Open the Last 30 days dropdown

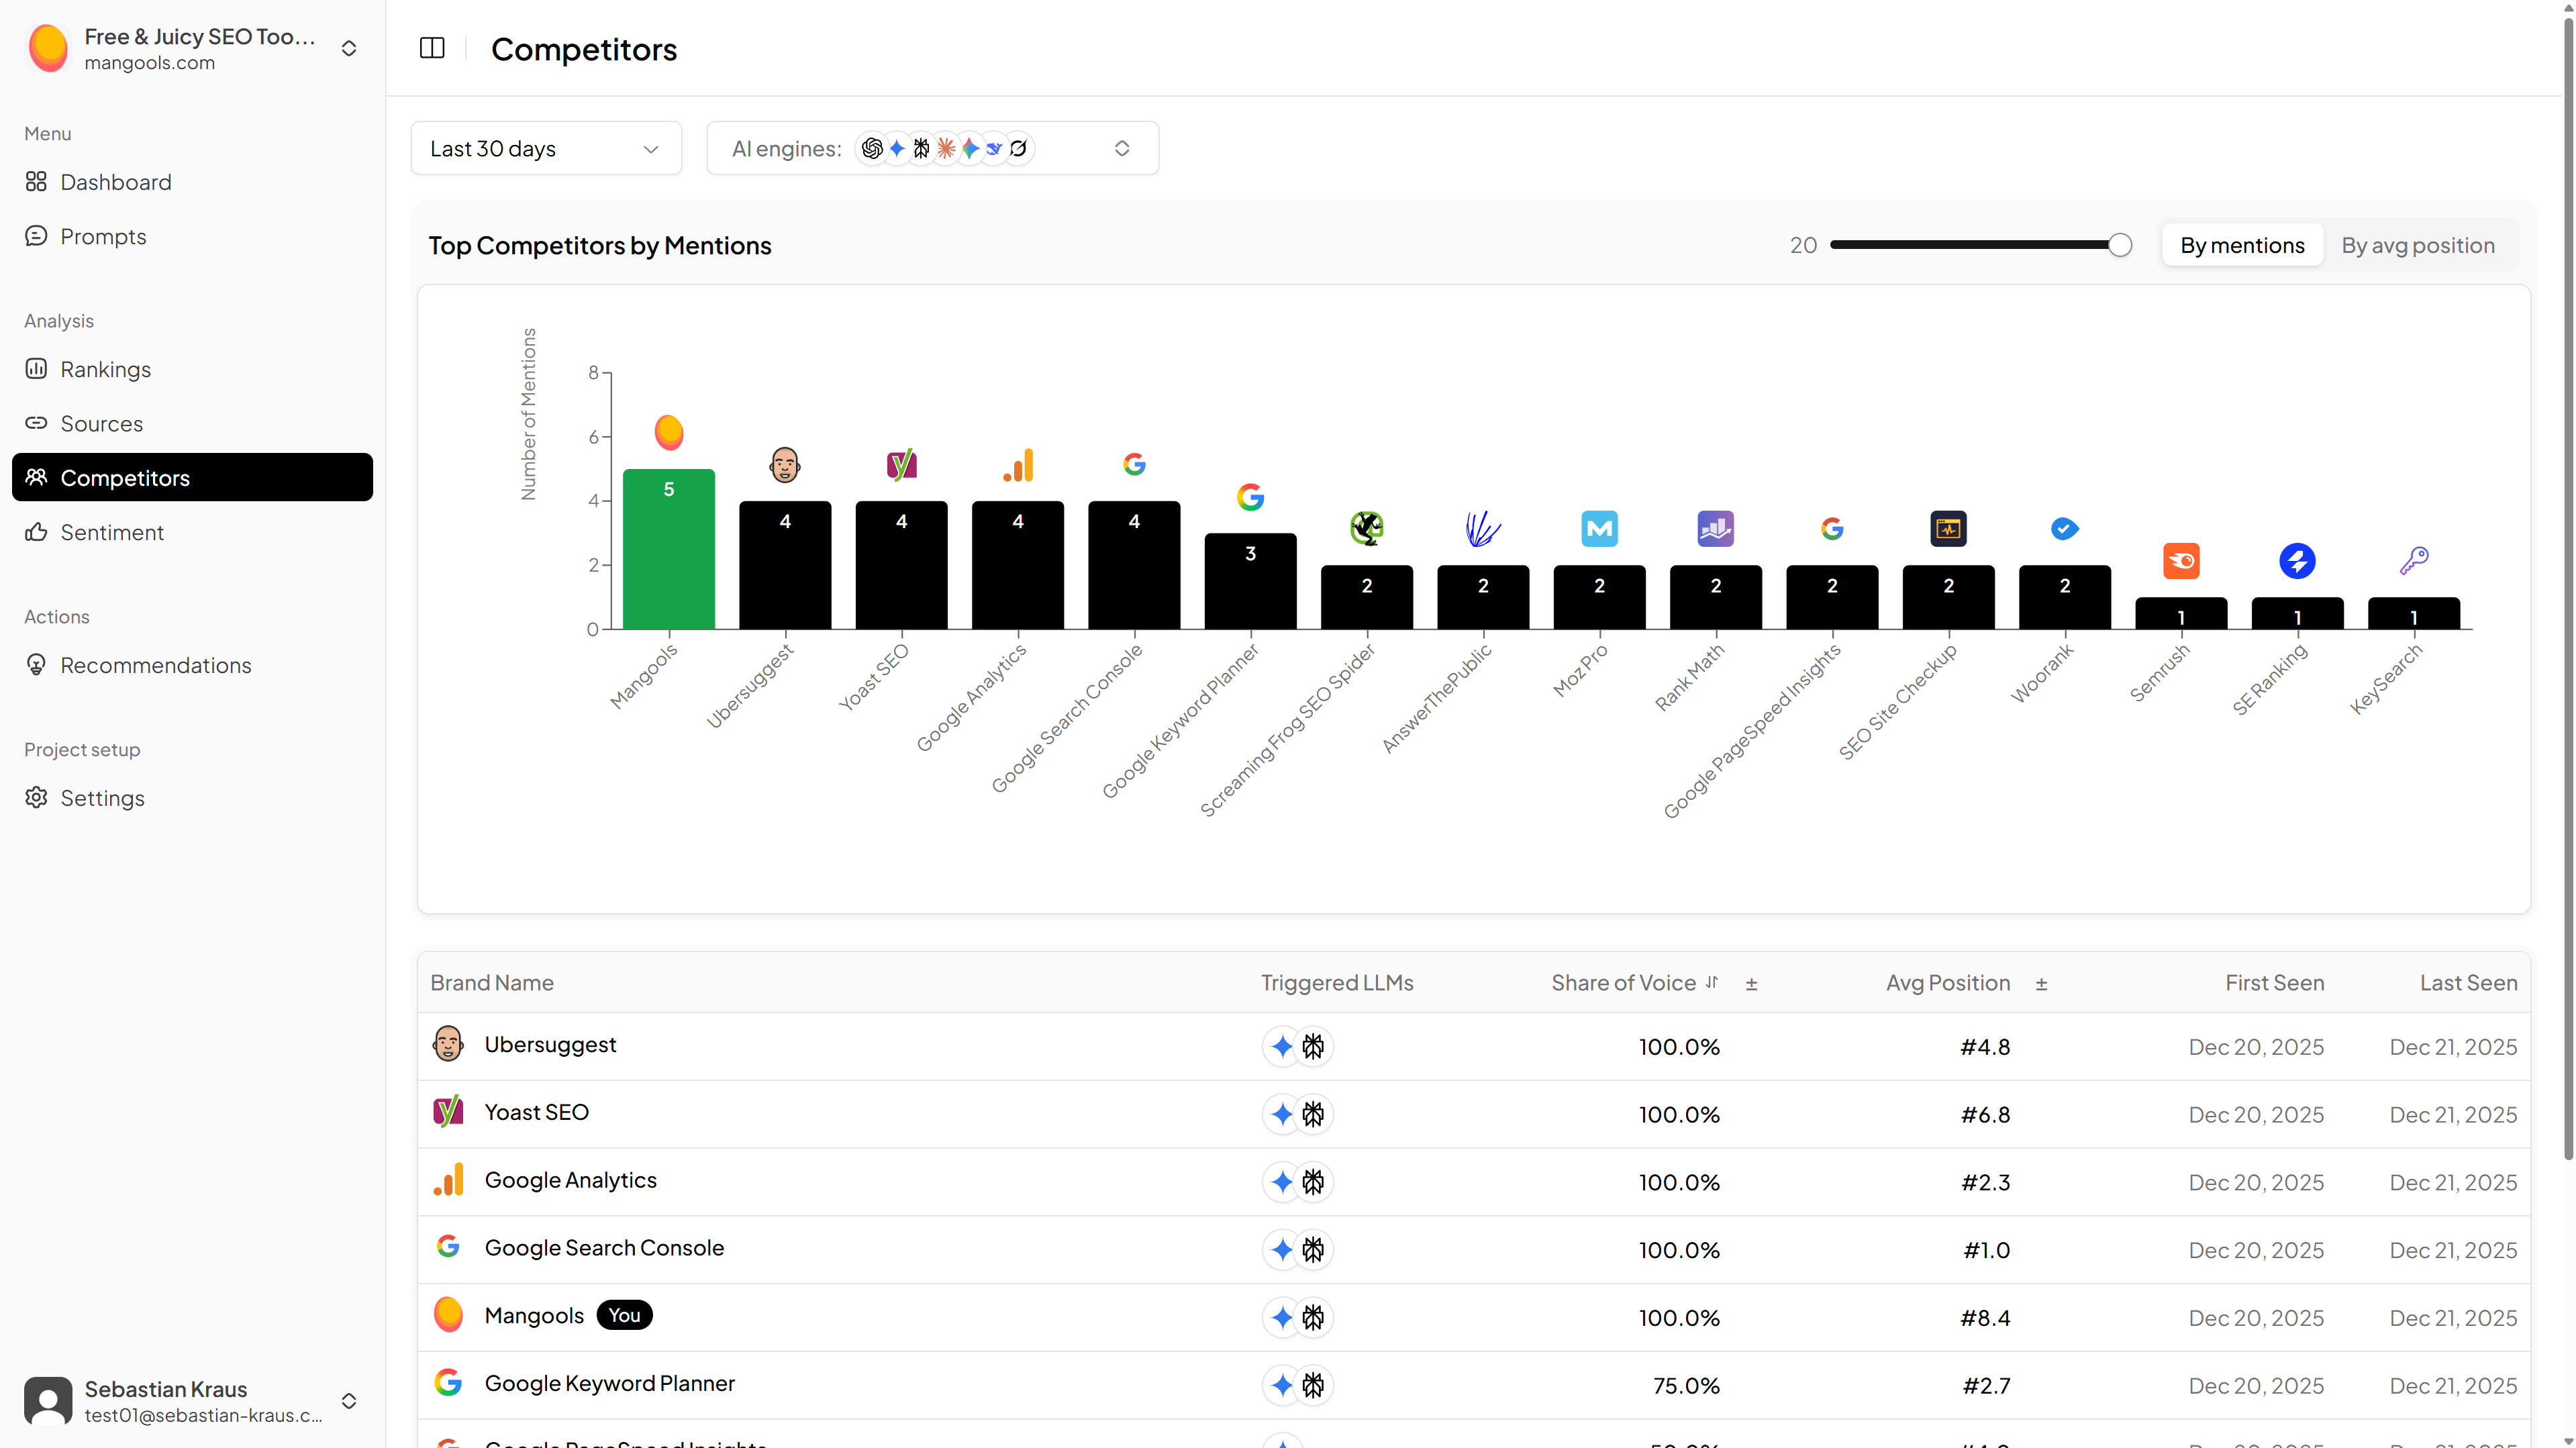point(546,149)
